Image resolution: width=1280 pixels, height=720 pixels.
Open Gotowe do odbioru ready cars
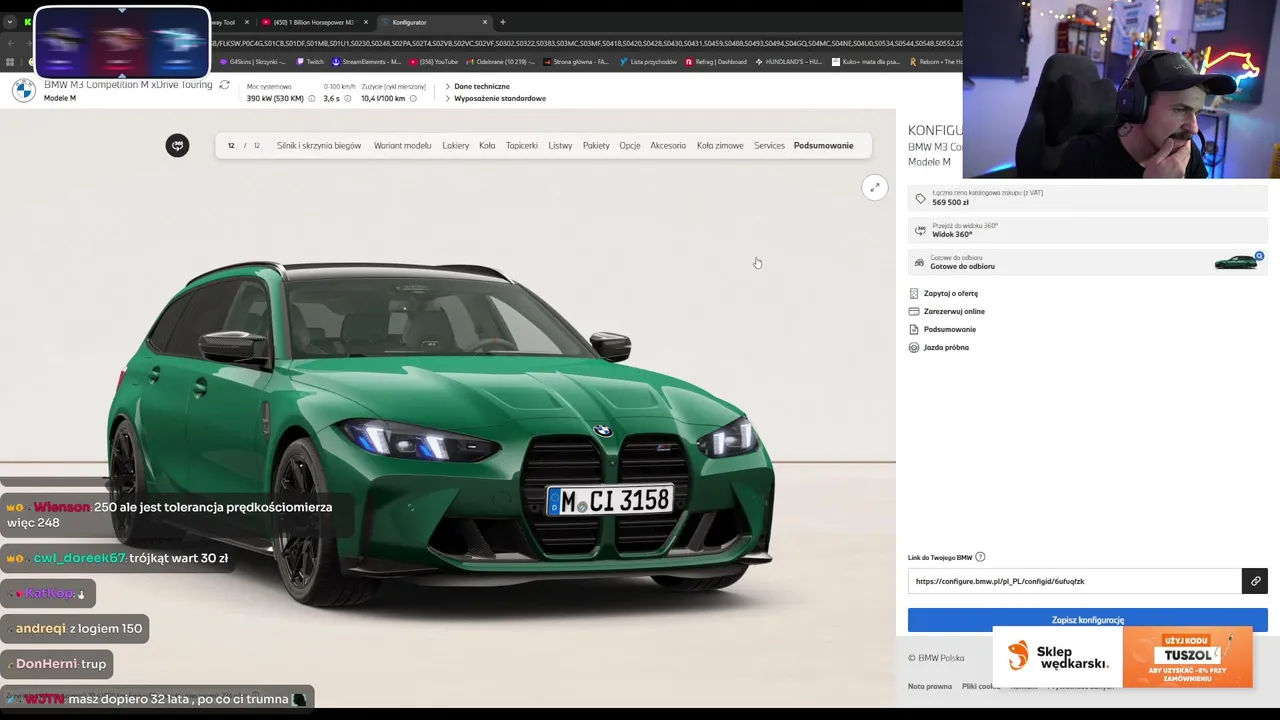coord(1088,262)
